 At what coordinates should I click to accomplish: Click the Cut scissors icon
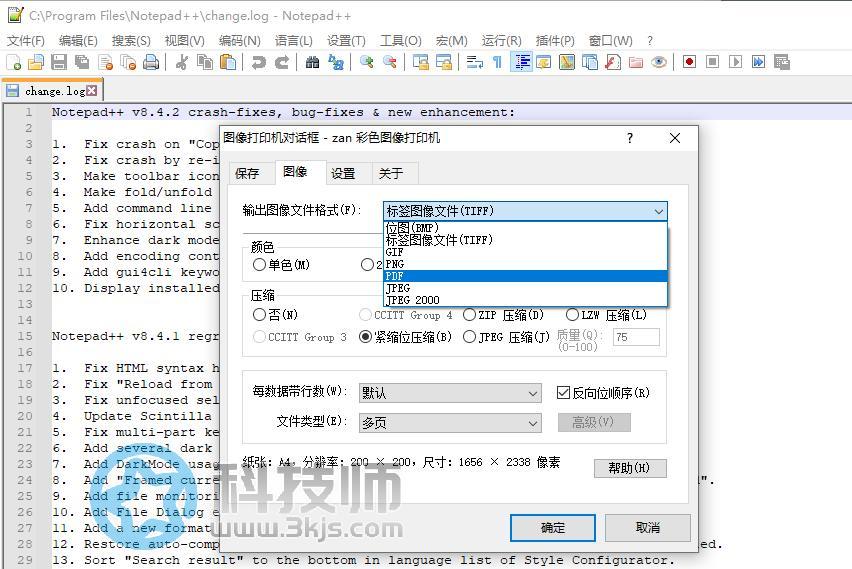coord(181,62)
